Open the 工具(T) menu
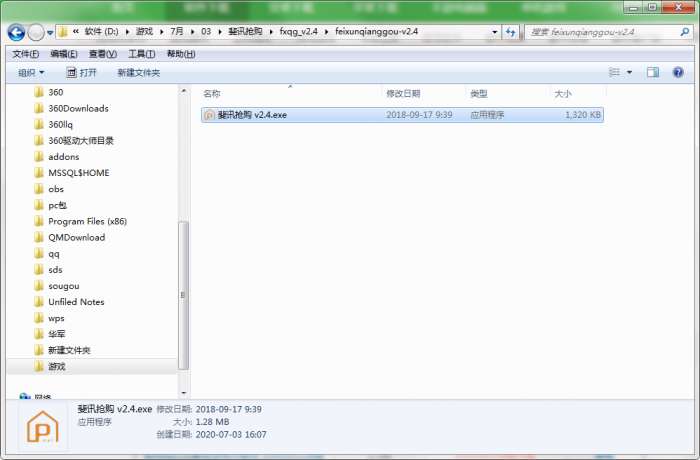This screenshot has height=460, width=700. [x=142, y=54]
